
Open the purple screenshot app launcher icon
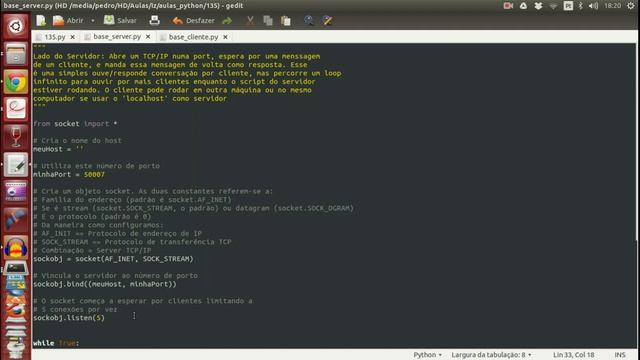pyautogui.click(x=16, y=192)
